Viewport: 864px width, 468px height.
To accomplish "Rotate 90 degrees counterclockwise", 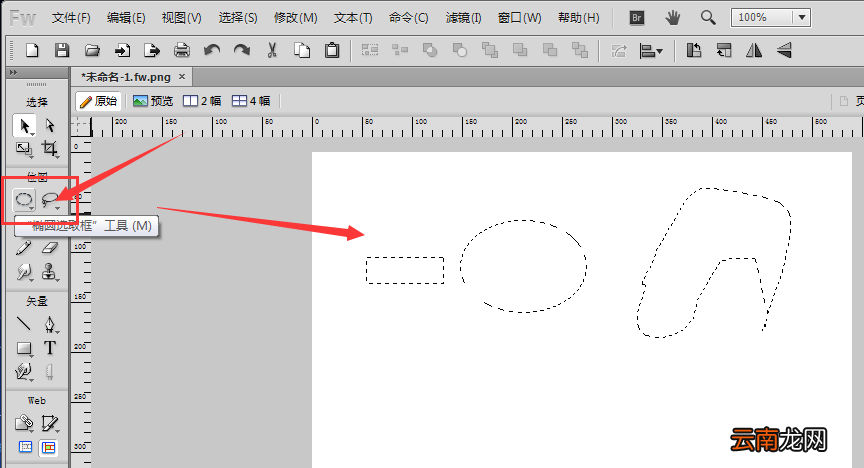I will tap(694, 51).
